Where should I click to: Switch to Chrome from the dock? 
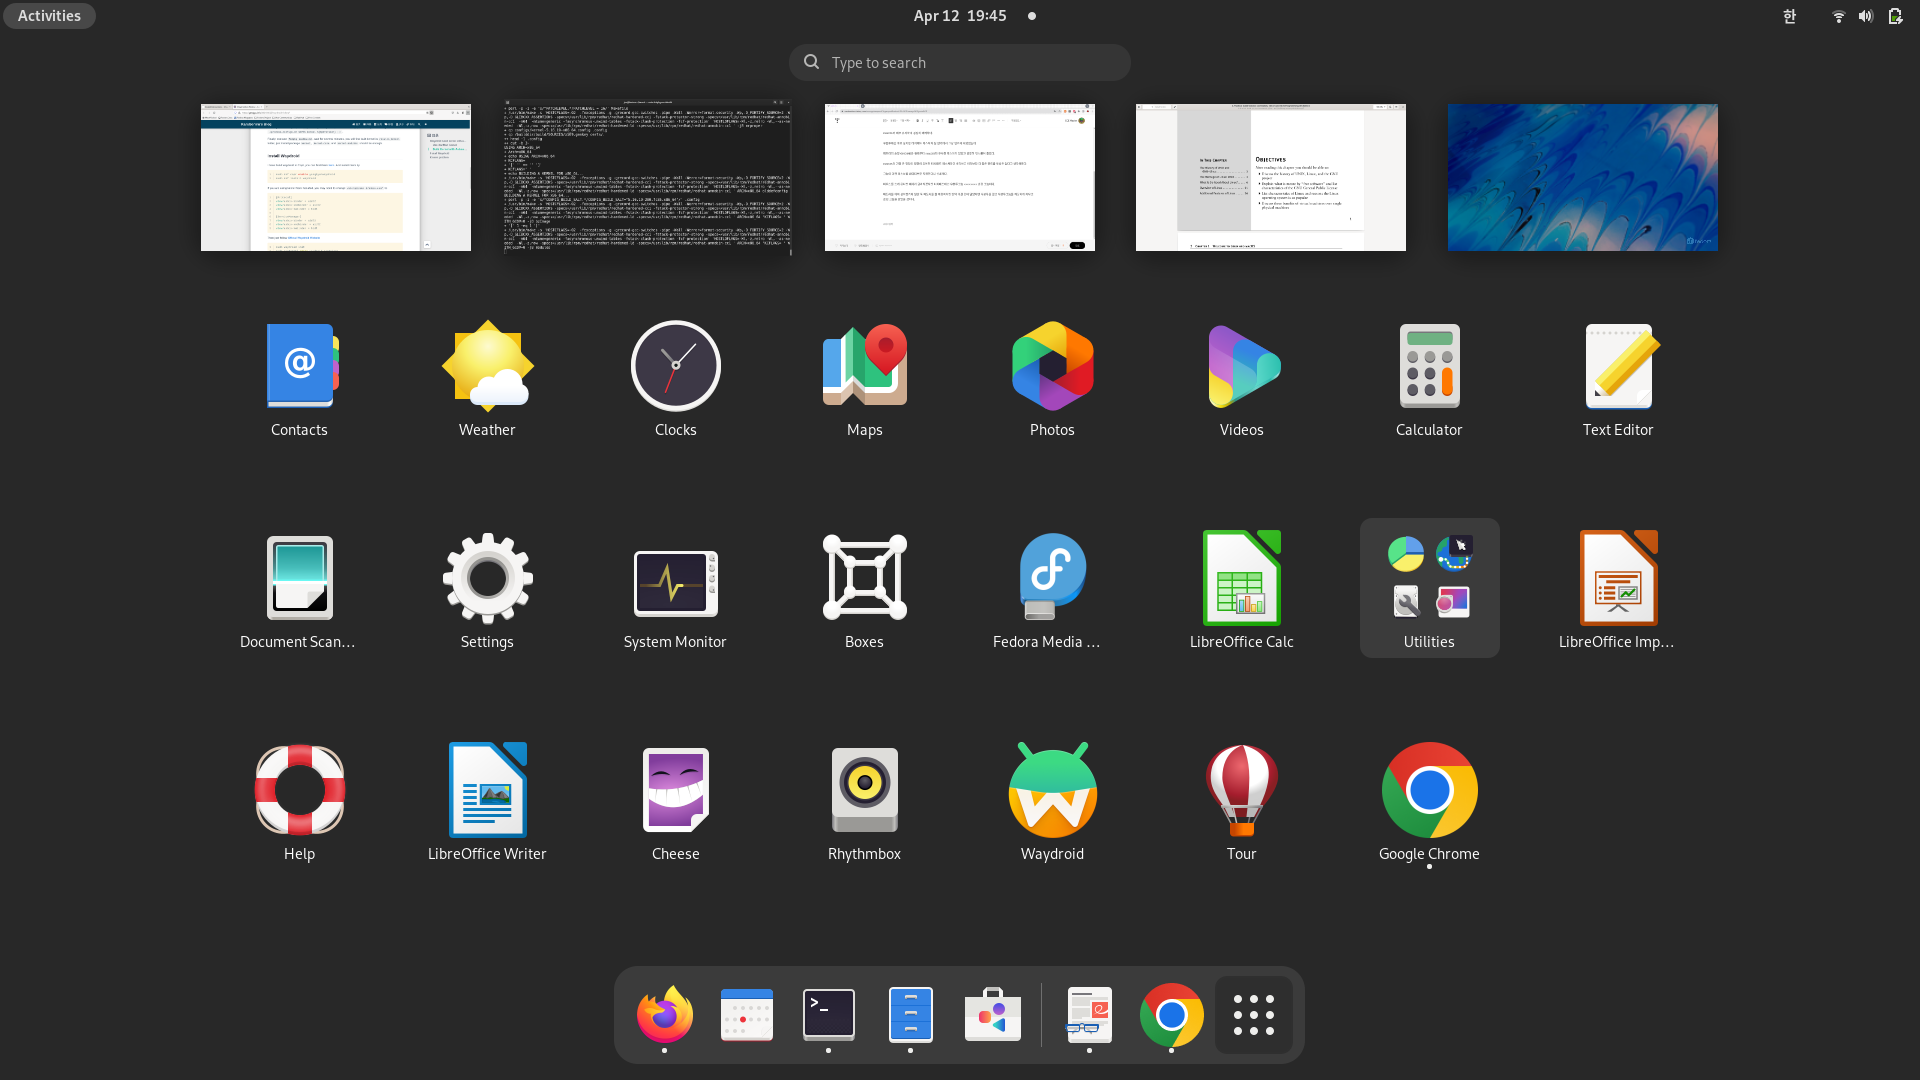point(1171,1015)
